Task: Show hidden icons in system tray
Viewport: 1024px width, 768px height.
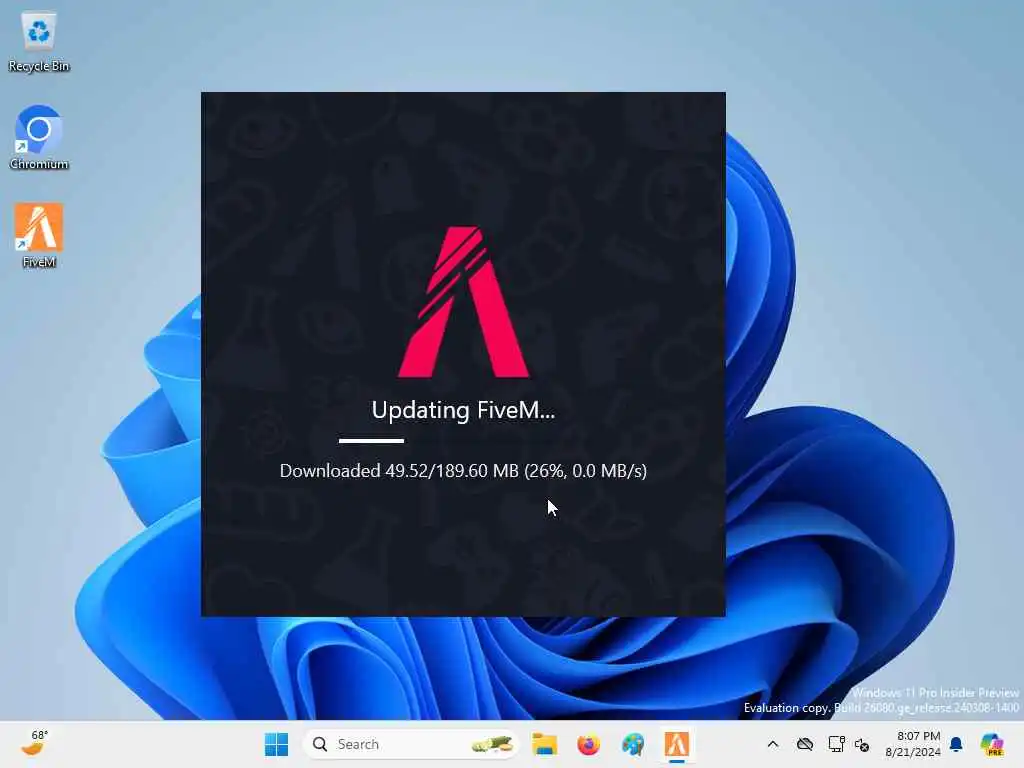Action: (x=773, y=744)
